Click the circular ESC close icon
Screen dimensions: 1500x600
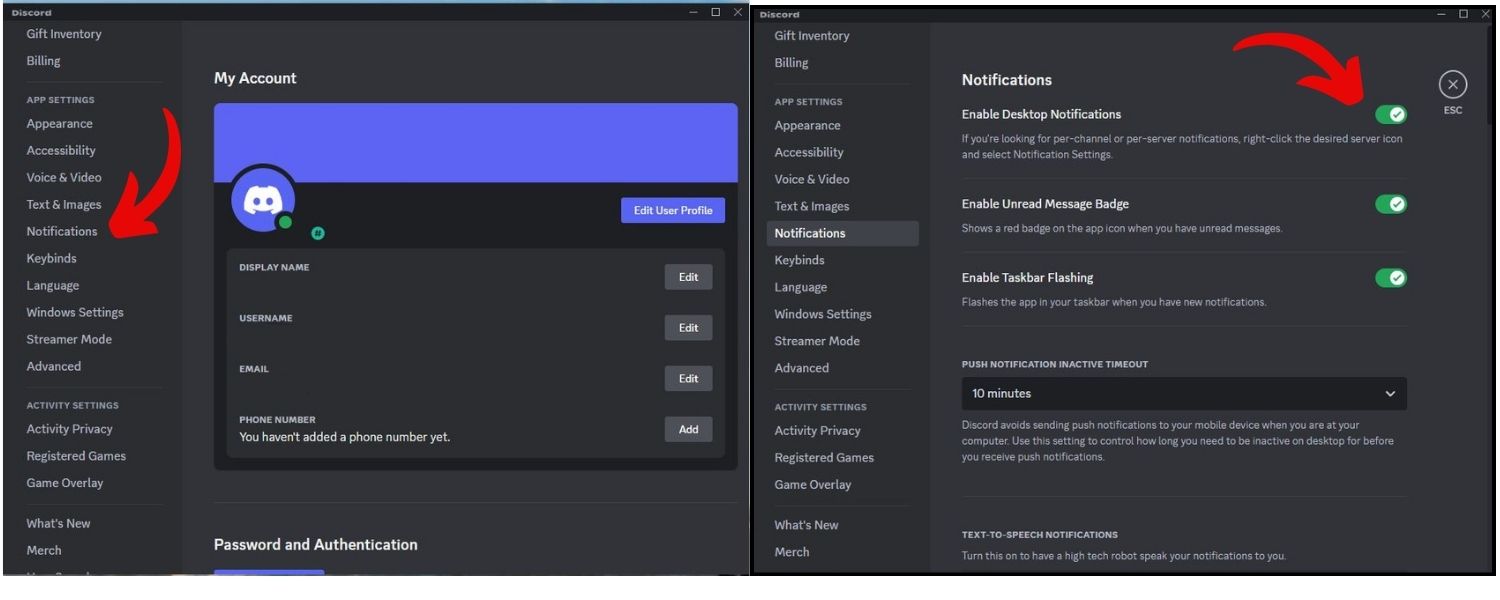click(x=1452, y=84)
